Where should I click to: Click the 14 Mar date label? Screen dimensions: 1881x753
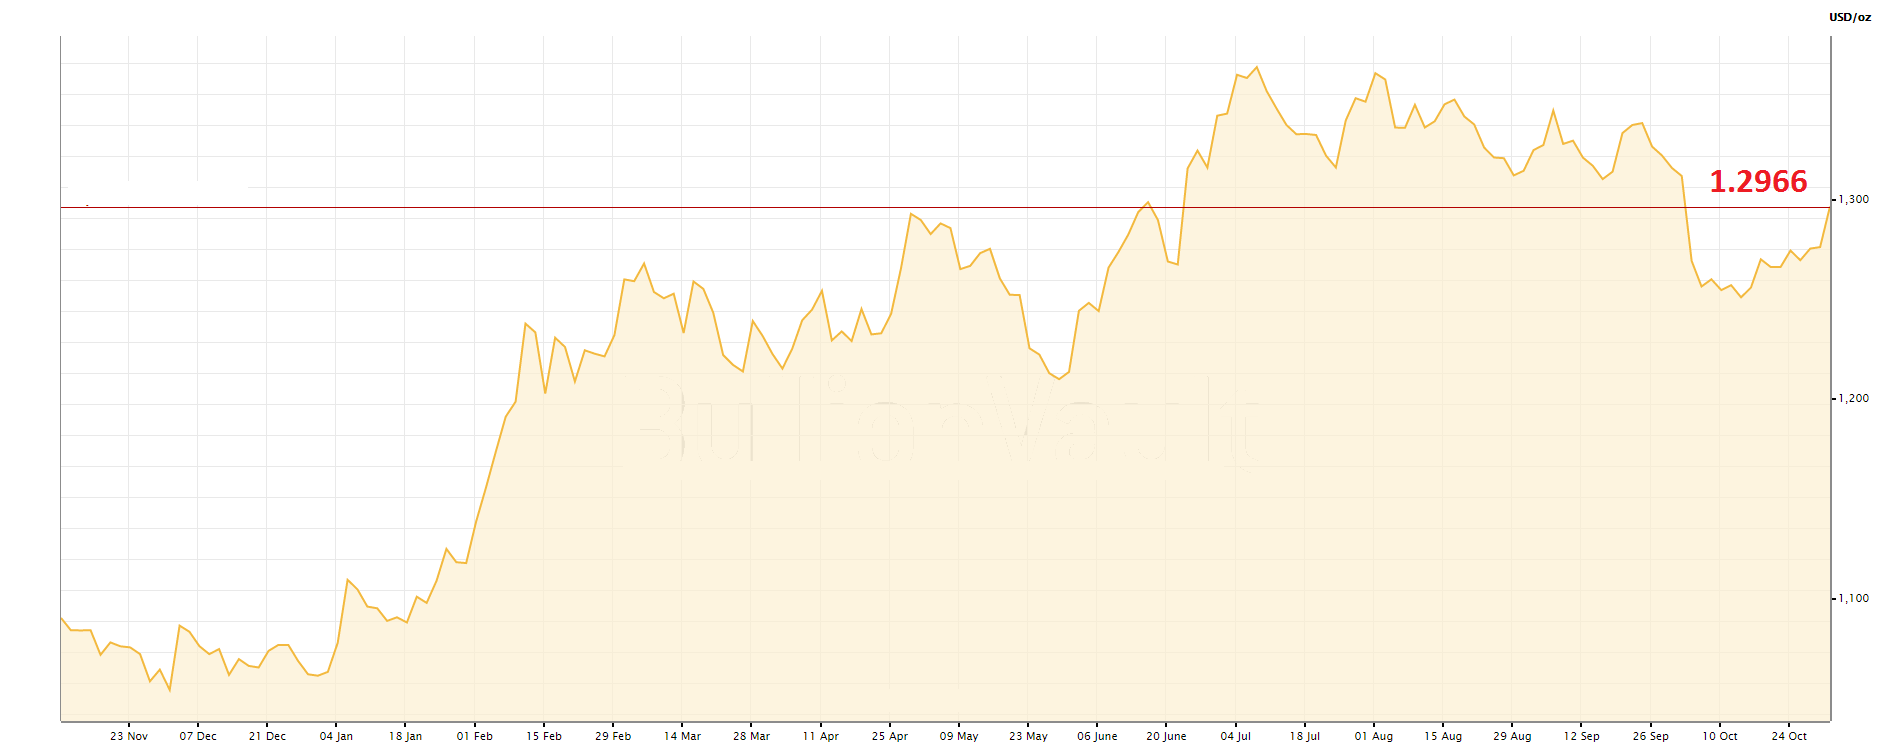pyautogui.click(x=682, y=736)
